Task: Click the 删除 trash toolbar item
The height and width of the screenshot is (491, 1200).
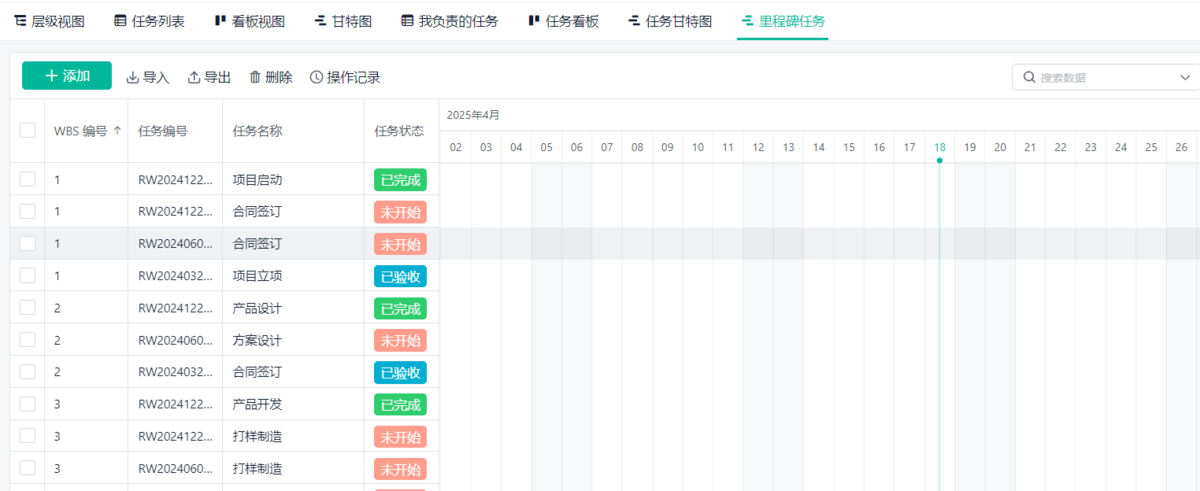Action: click(x=270, y=77)
